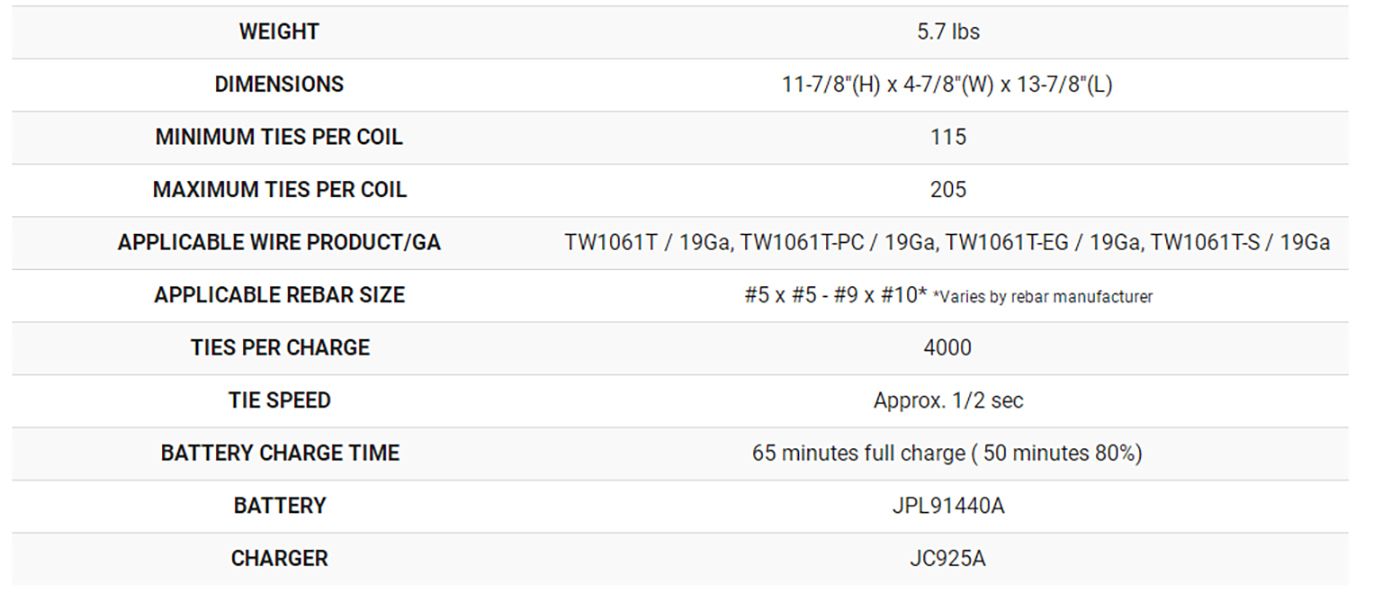Click the TIES PER CHARGE label
1400x593 pixels.
279,348
